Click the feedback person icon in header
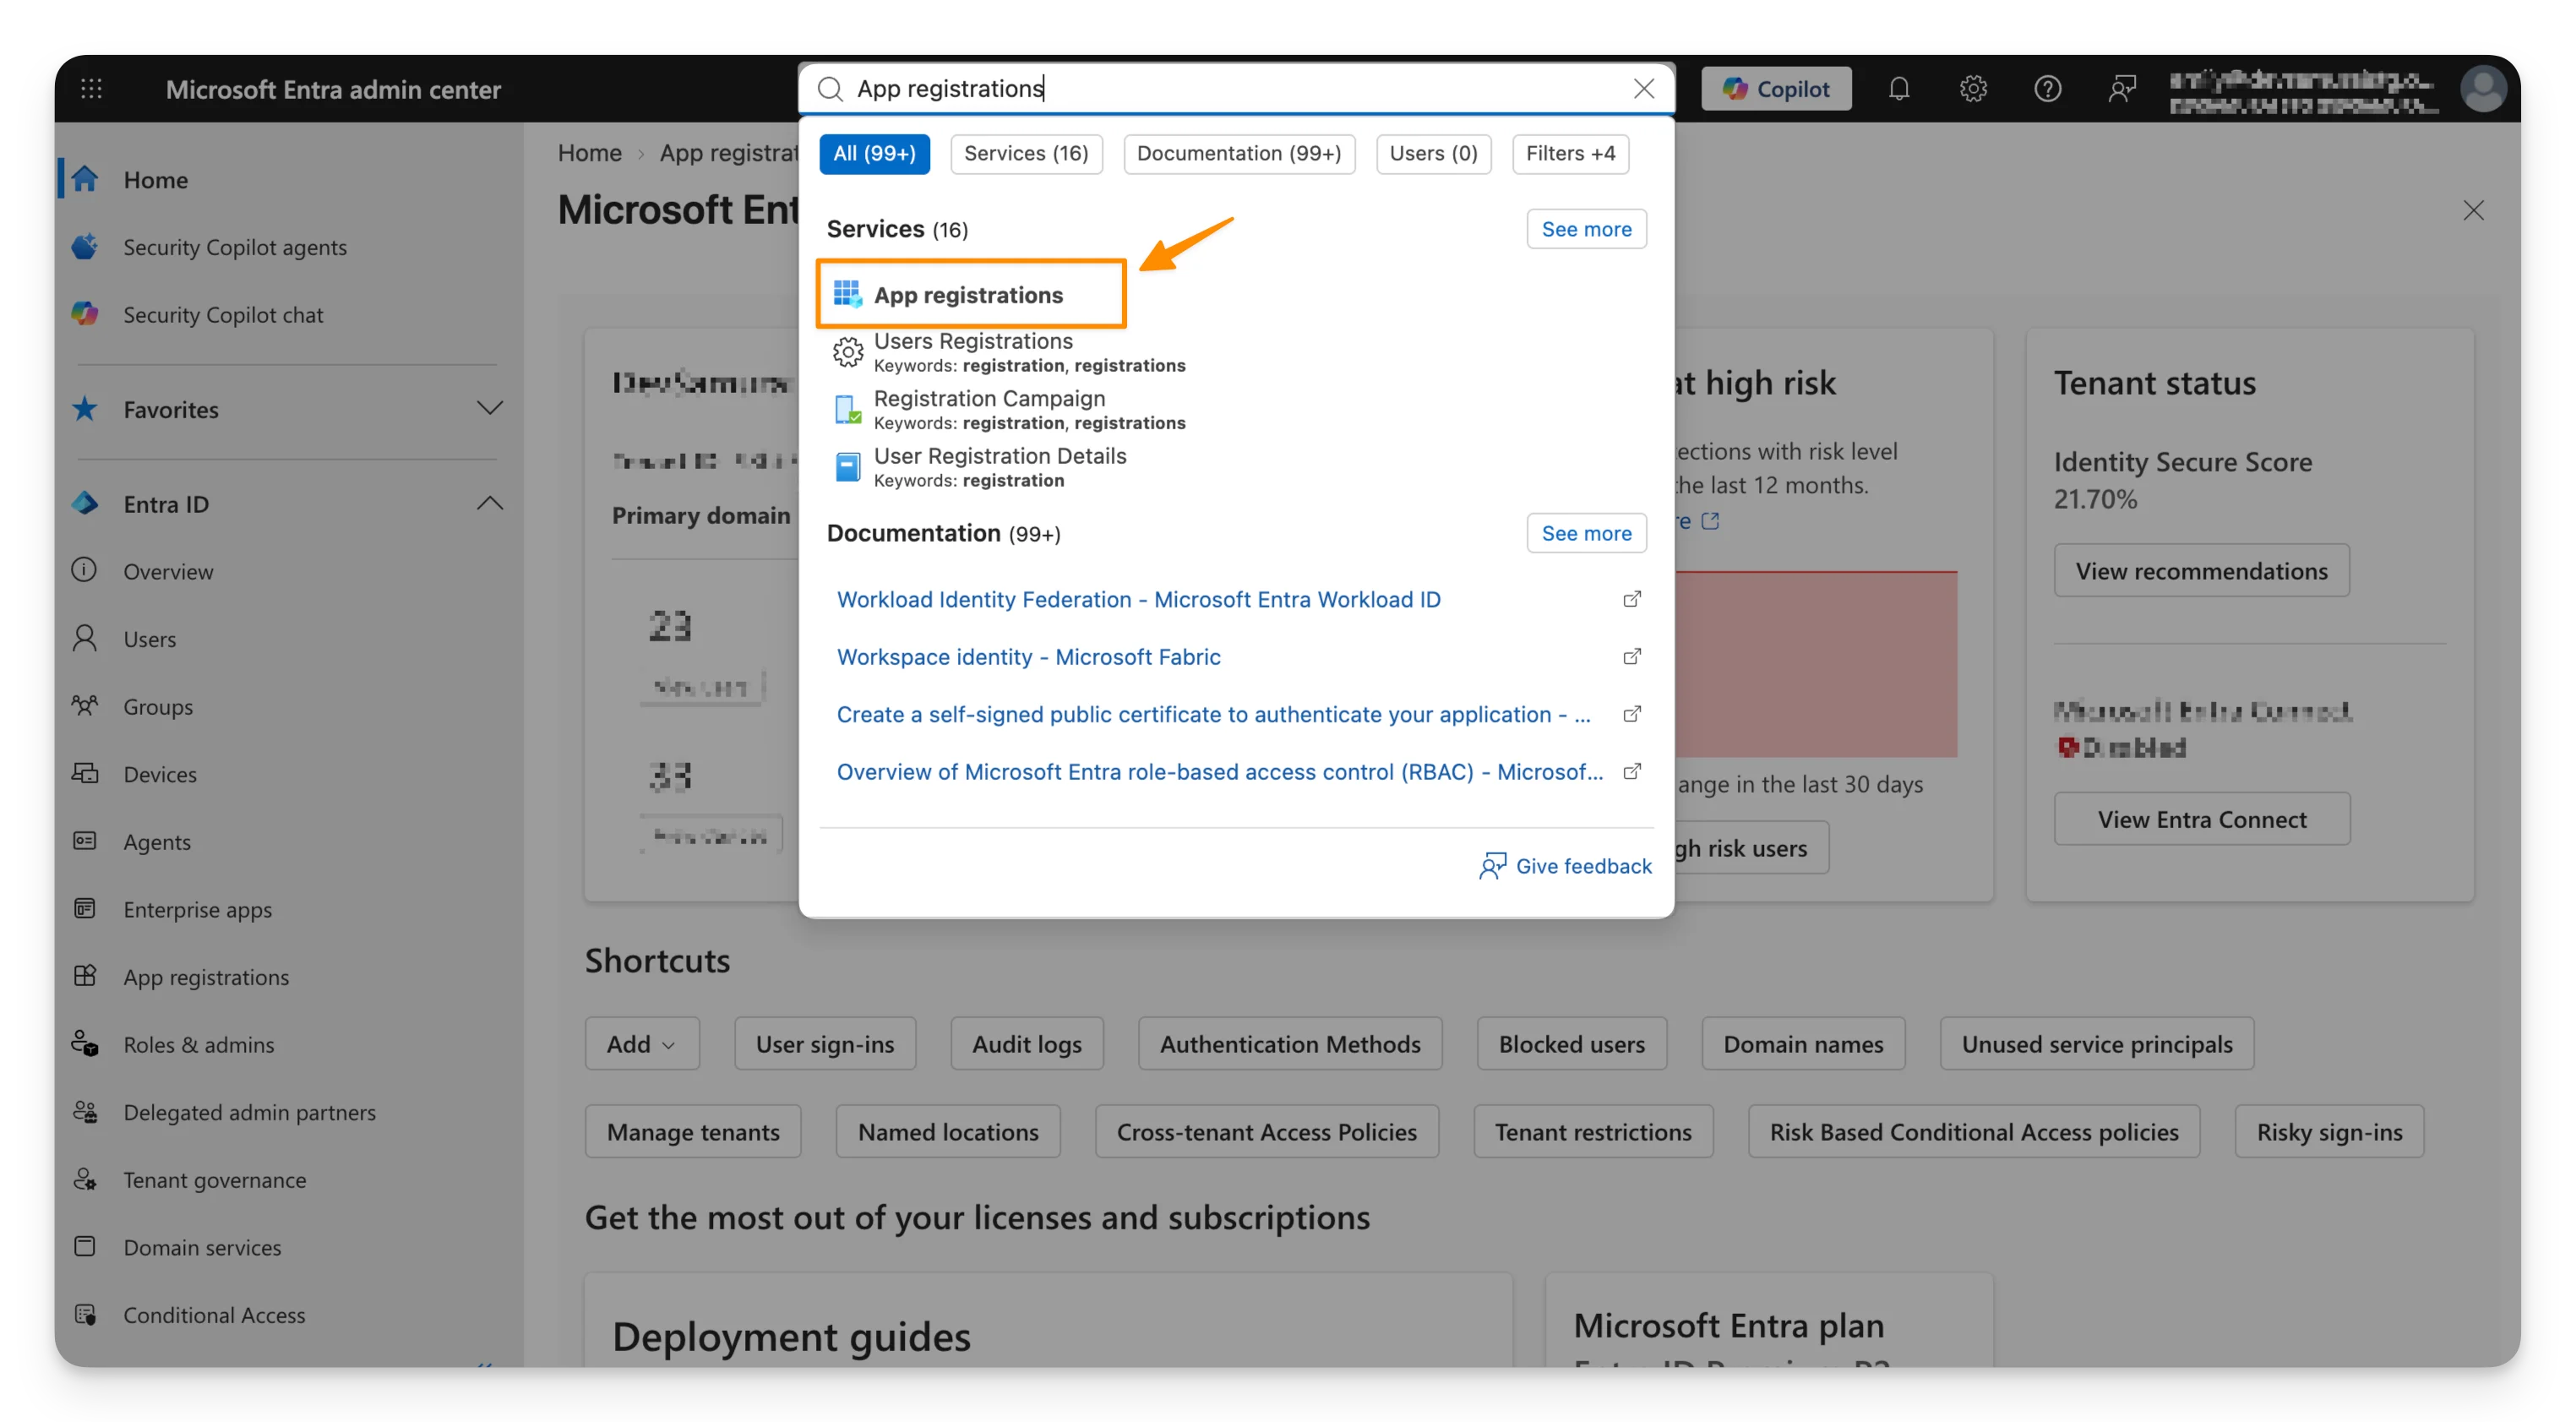Image resolution: width=2576 pixels, height=1422 pixels. pos(2121,89)
